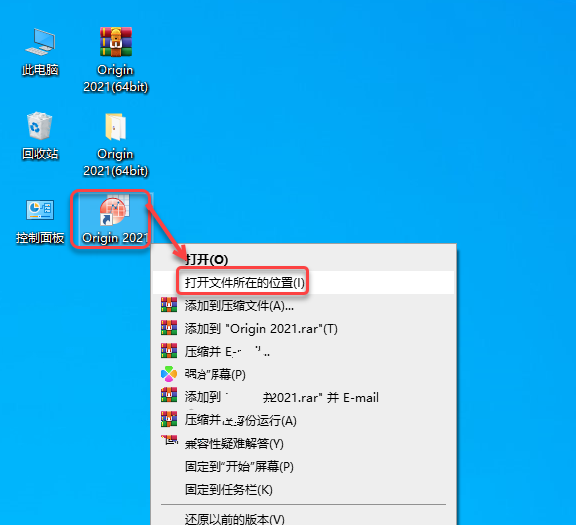576x525 pixels.
Task: Choose 固定到"开始"屏幕(P) menu entry
Action: [x=304, y=467]
